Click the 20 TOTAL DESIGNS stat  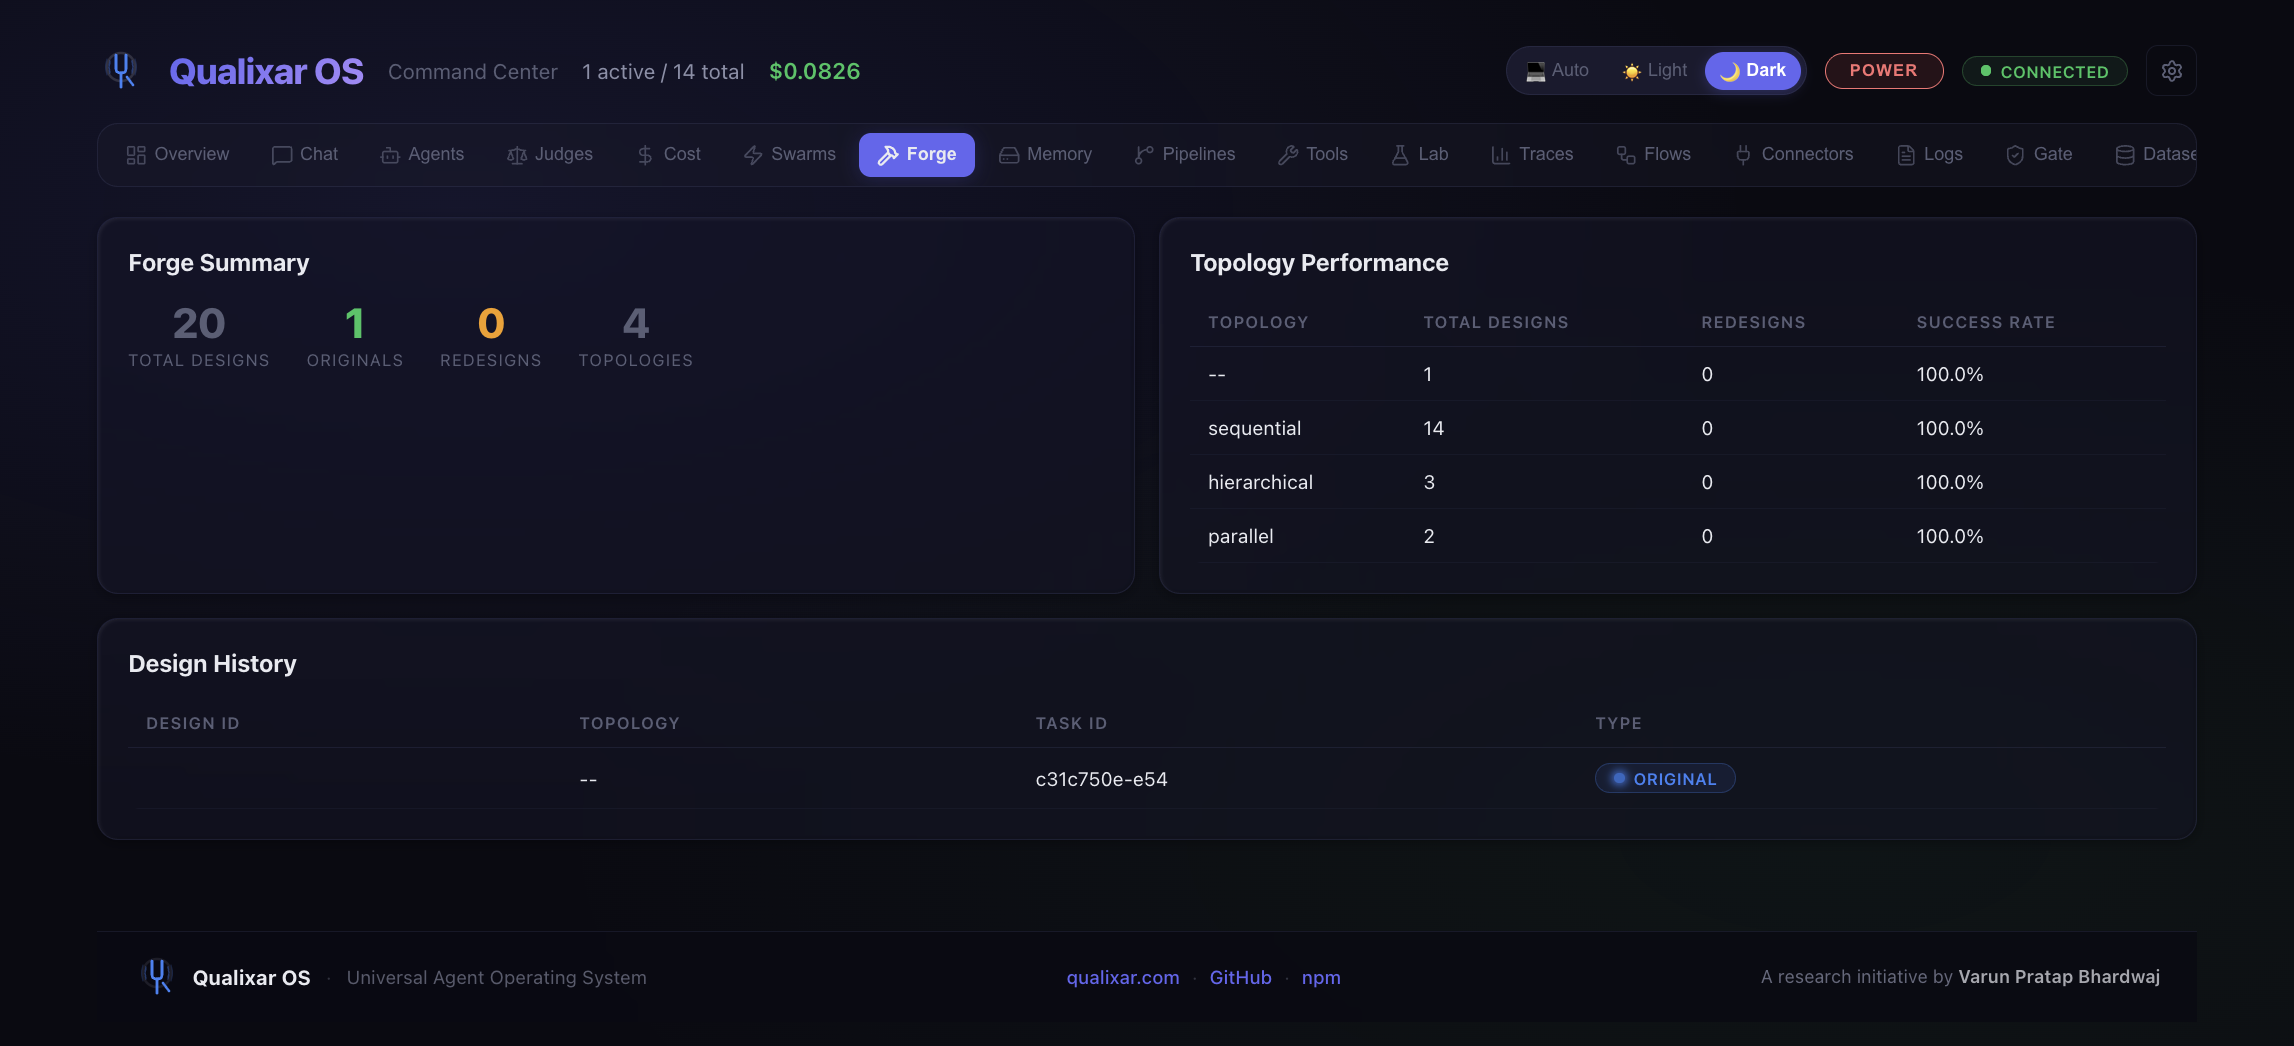(199, 337)
